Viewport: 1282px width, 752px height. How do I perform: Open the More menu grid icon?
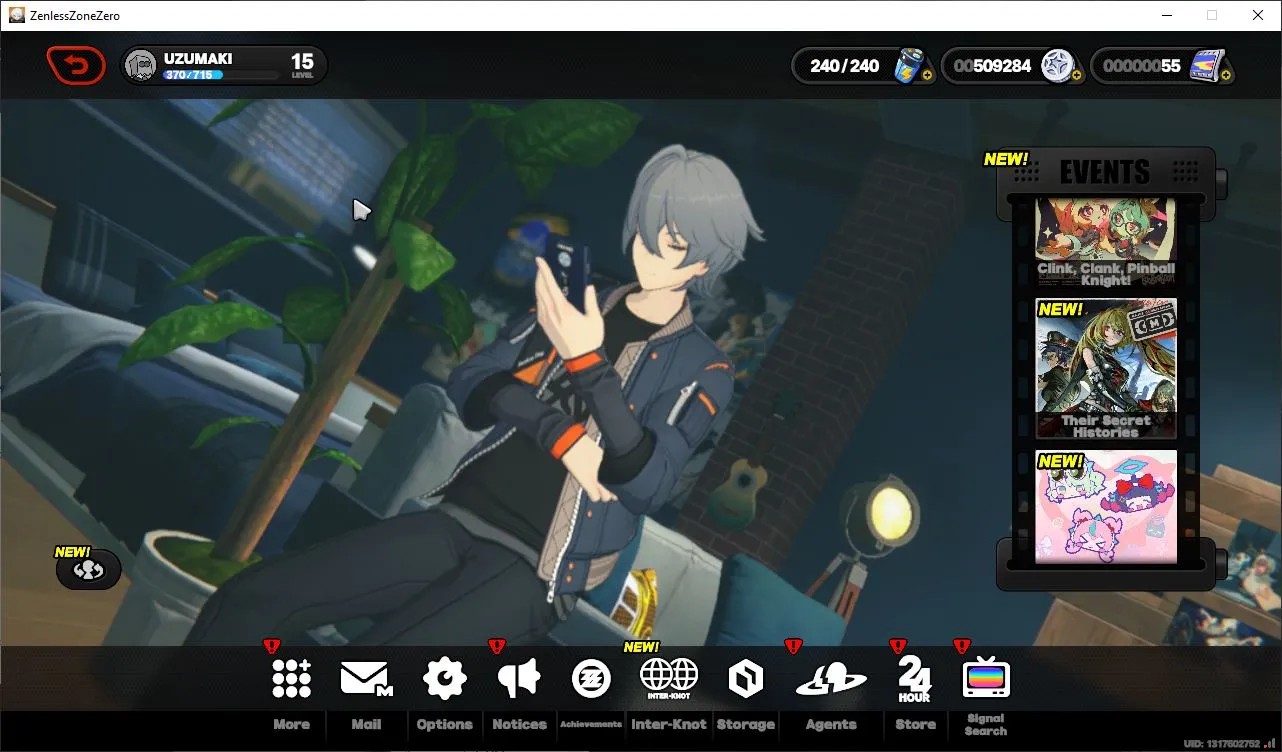coord(292,679)
